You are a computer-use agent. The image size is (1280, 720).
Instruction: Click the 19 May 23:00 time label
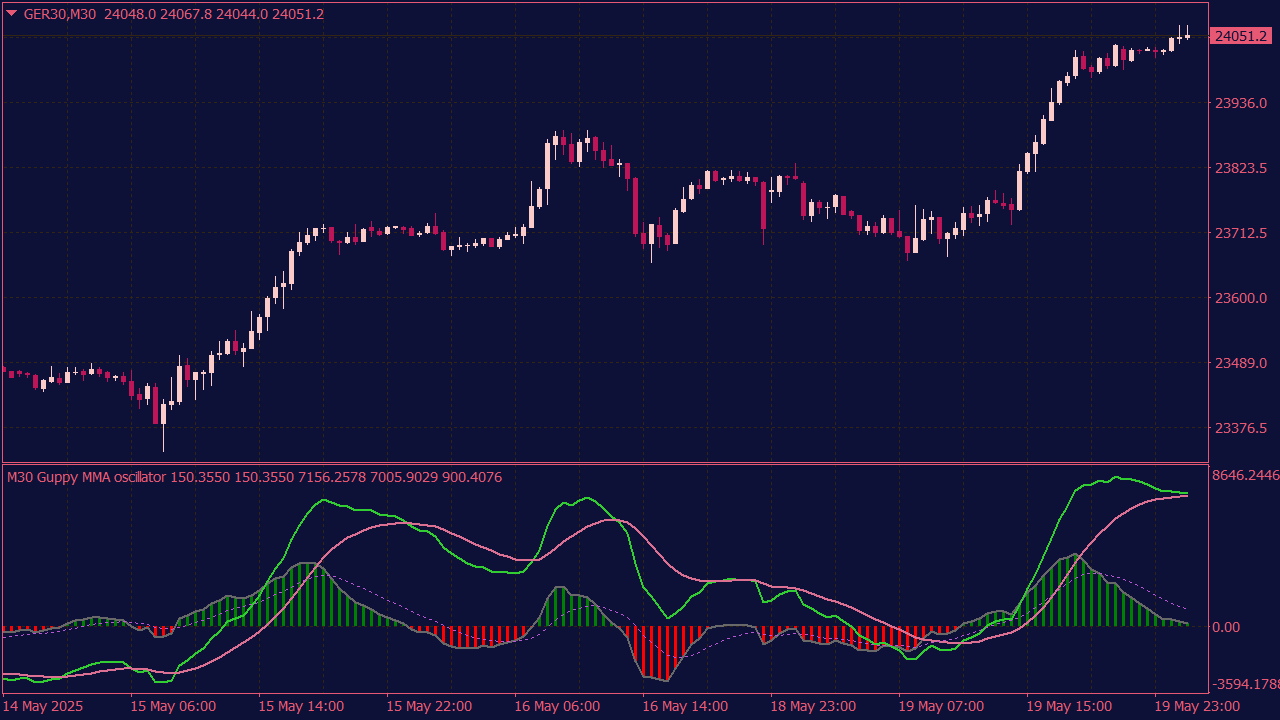coord(1197,706)
